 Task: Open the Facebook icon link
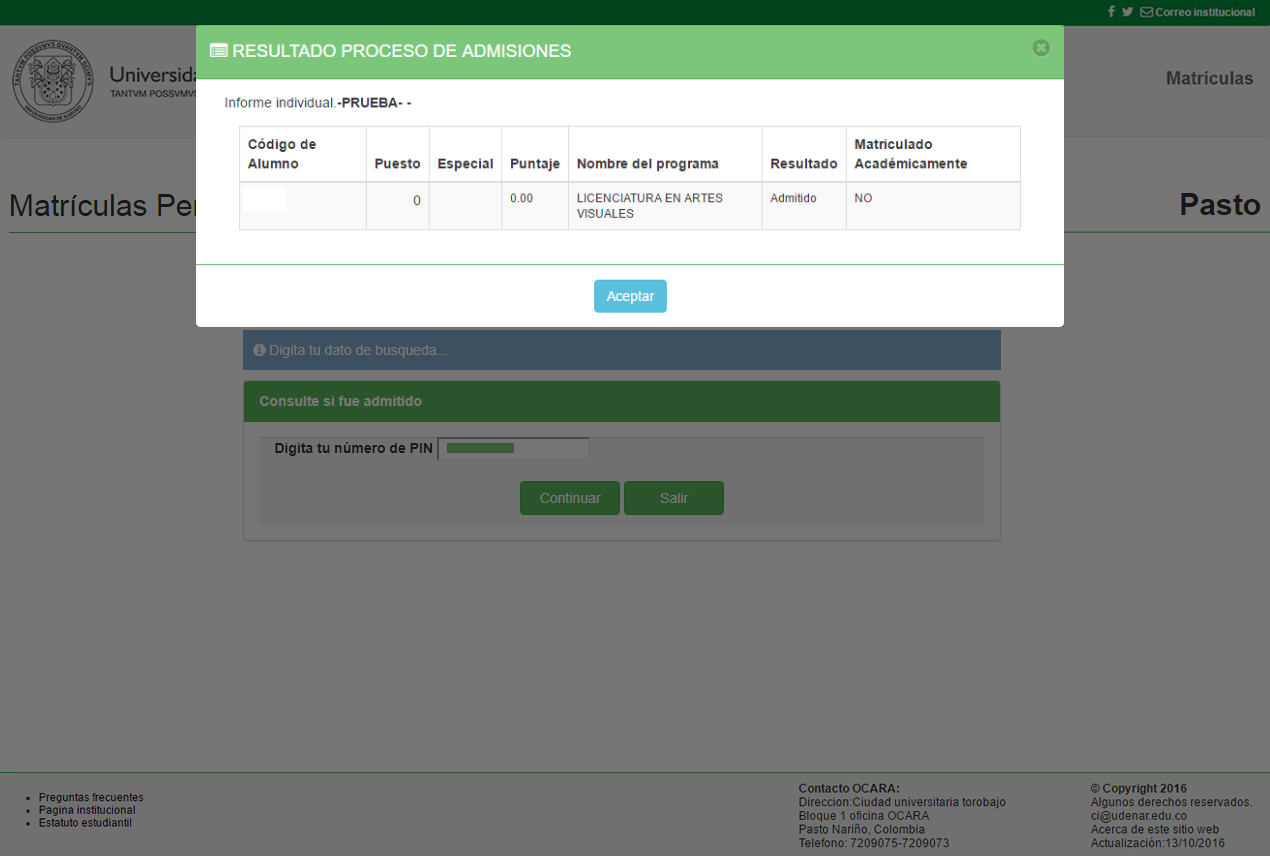(x=1111, y=12)
